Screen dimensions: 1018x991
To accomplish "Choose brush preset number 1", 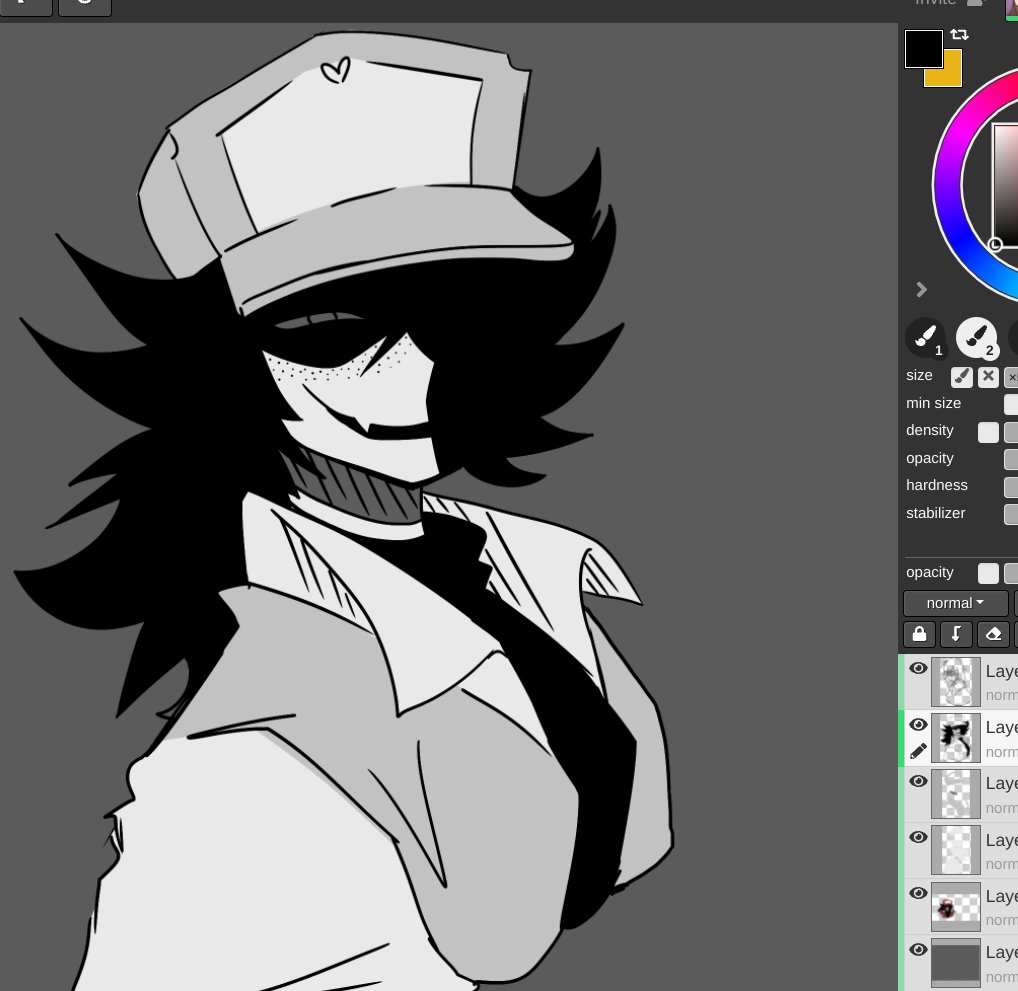I will click(925, 337).
